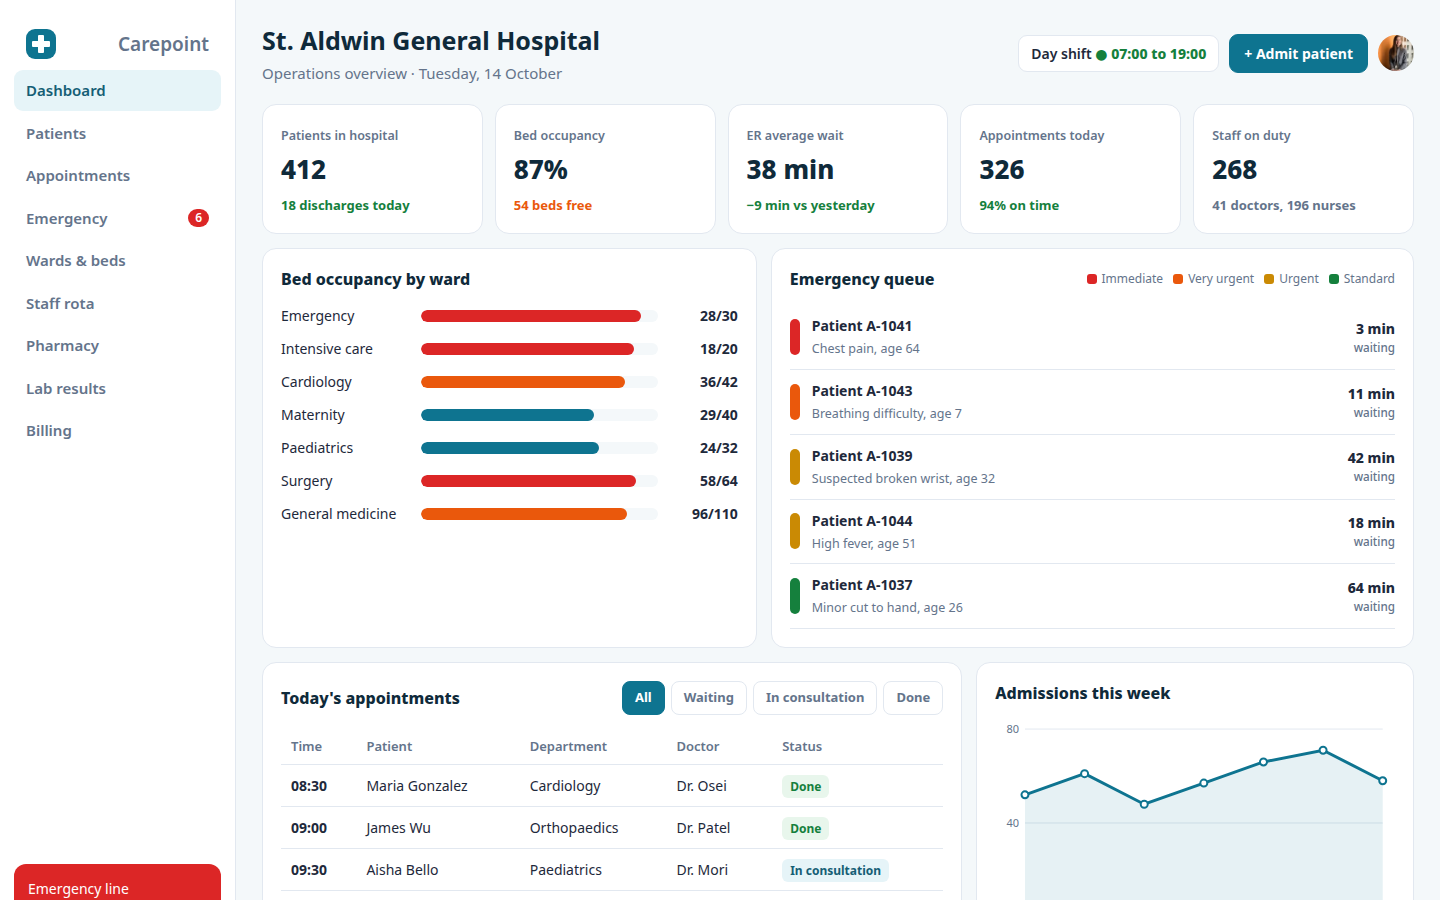Screen dimensions: 1440x900
Task: Click the Orthopaedics department cell
Action: click(574, 828)
